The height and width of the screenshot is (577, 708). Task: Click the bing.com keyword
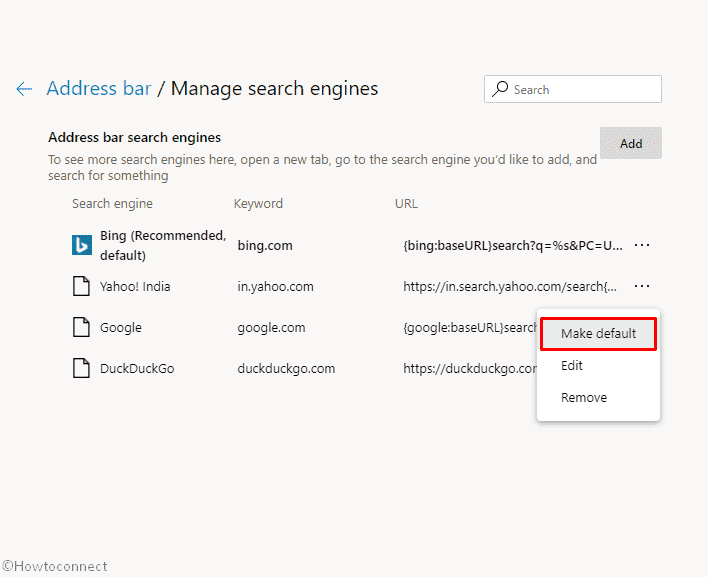pyautogui.click(x=265, y=246)
